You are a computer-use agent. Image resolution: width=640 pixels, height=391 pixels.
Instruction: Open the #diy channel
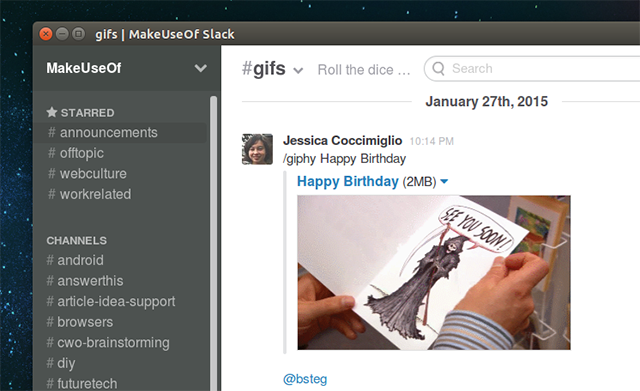(61, 363)
